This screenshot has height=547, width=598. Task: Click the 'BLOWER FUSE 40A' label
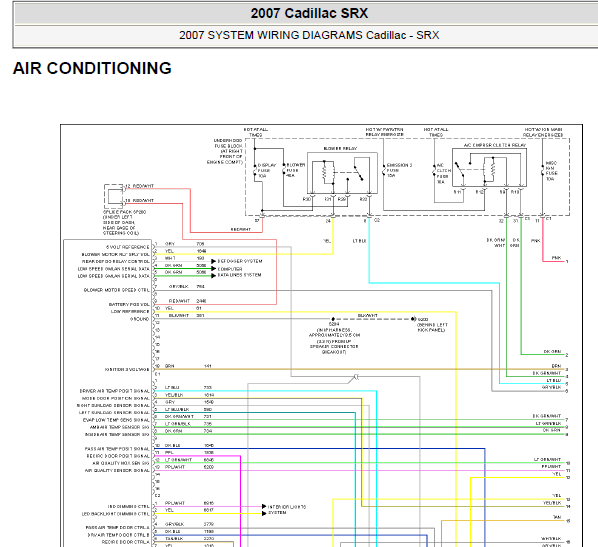pos(295,170)
